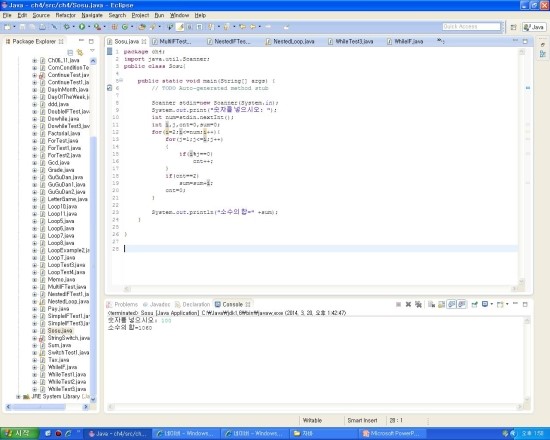550x440 pixels.
Task: Open the Refactor menu
Action: pos(66,15)
